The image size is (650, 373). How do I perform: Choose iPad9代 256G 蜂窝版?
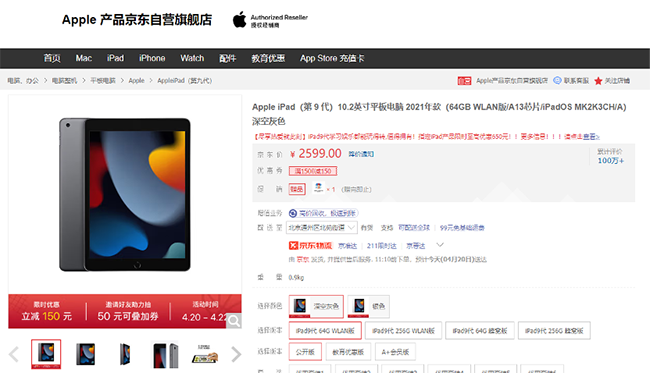tap(554, 331)
